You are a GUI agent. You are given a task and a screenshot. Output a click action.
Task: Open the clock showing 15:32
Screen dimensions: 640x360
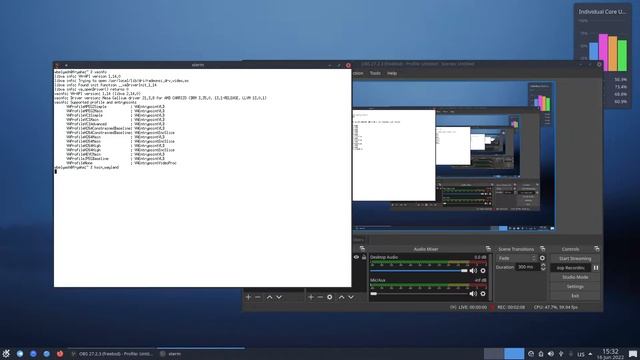(610, 353)
